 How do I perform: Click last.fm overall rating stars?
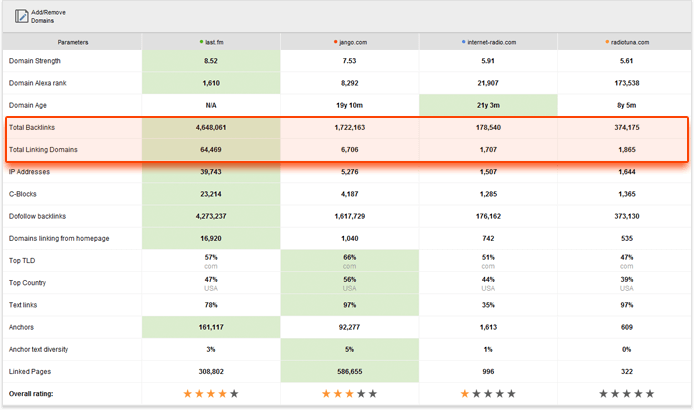211,394
